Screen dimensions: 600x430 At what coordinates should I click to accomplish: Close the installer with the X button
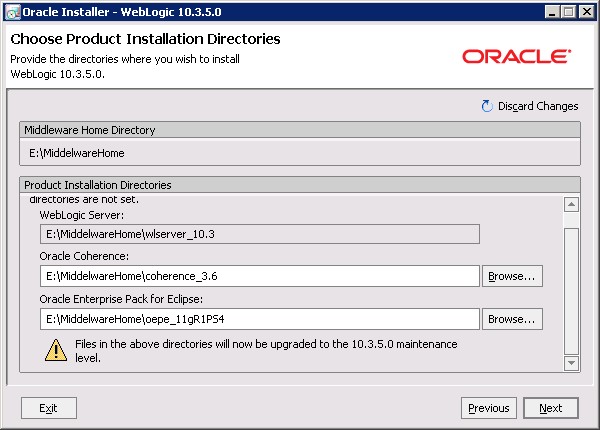[584, 12]
